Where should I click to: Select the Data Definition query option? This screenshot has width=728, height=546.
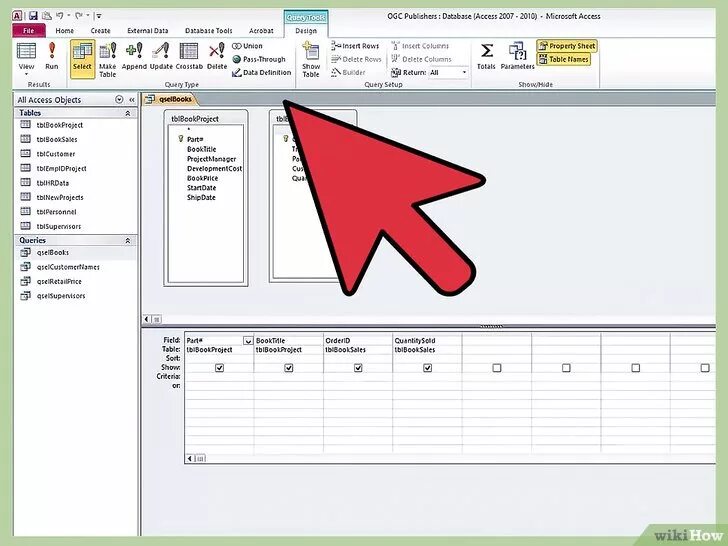[262, 72]
